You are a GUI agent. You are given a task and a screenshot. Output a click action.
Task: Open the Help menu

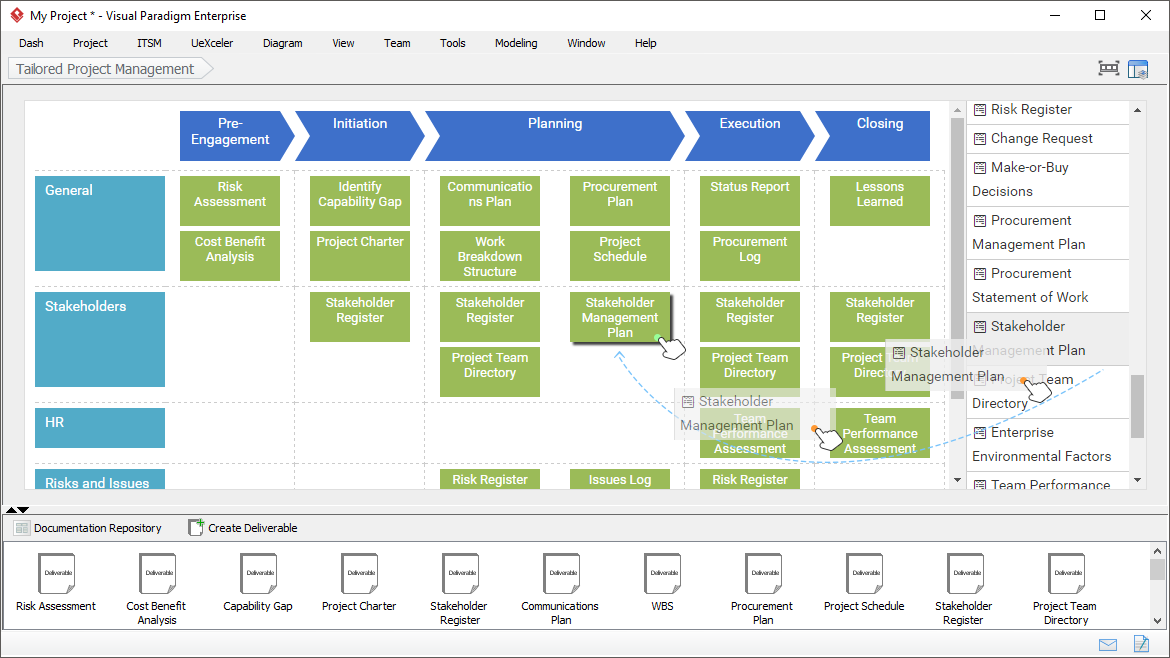[x=645, y=43]
